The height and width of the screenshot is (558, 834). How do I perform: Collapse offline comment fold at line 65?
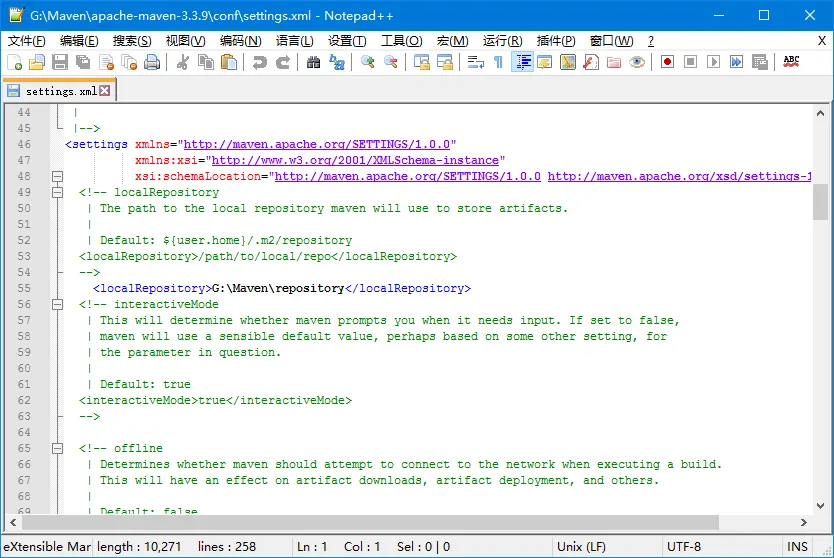[x=57, y=448]
